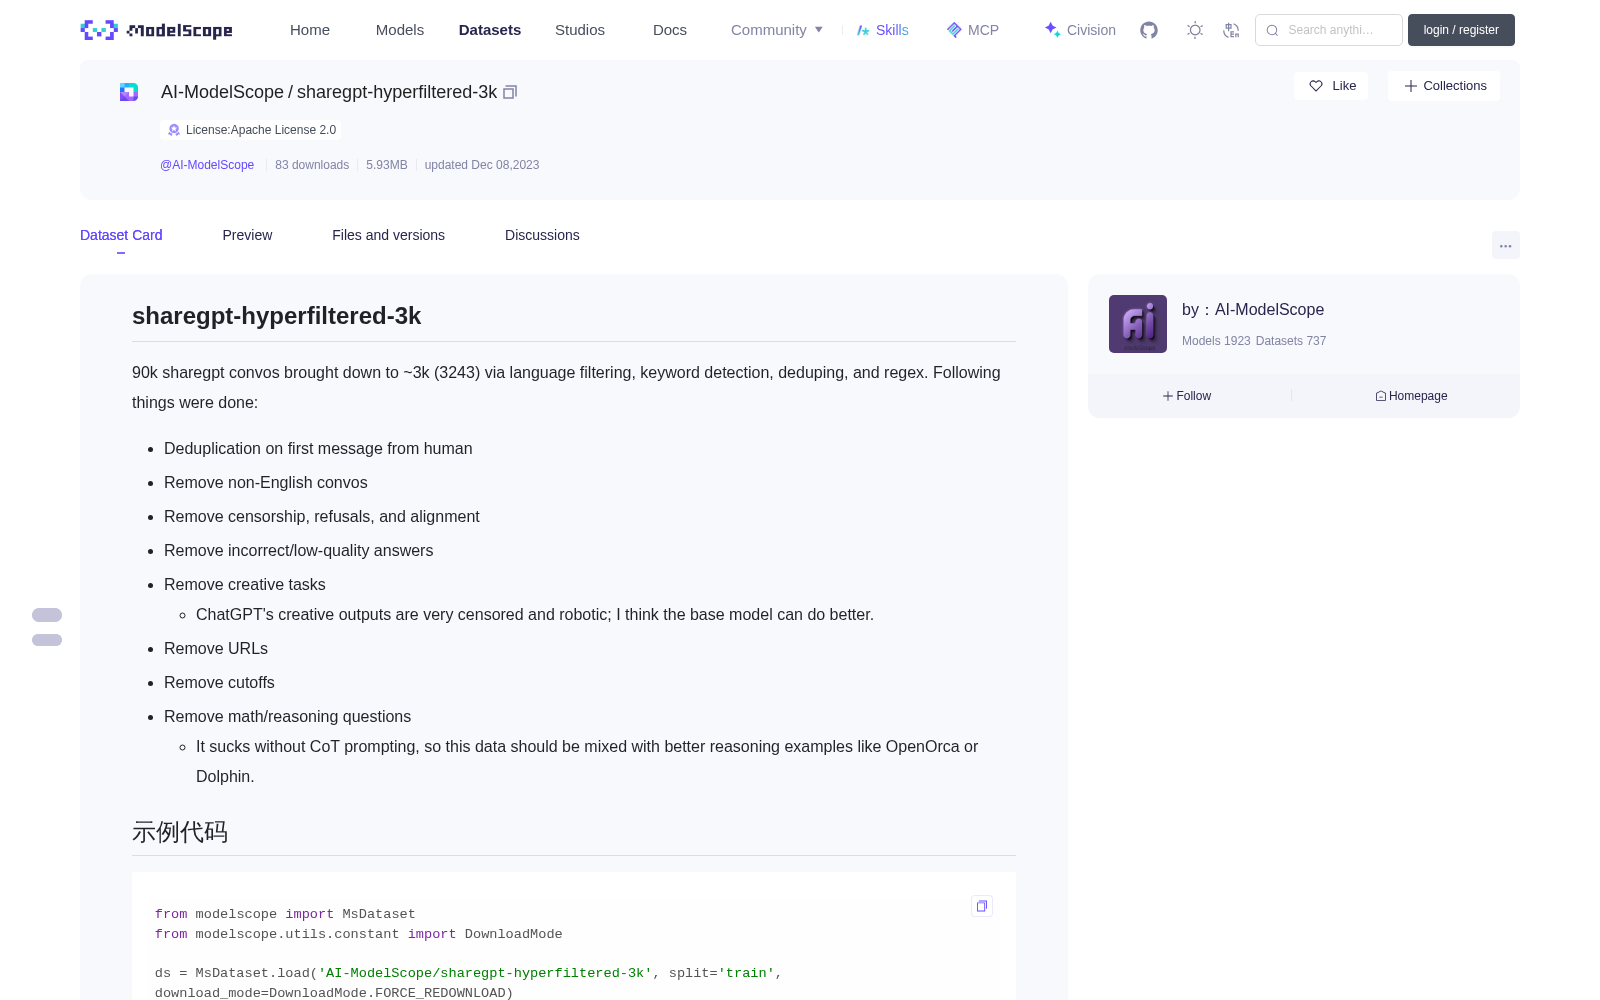Open the organization Homepage link
The image size is (1600, 1000).
(x=1411, y=396)
